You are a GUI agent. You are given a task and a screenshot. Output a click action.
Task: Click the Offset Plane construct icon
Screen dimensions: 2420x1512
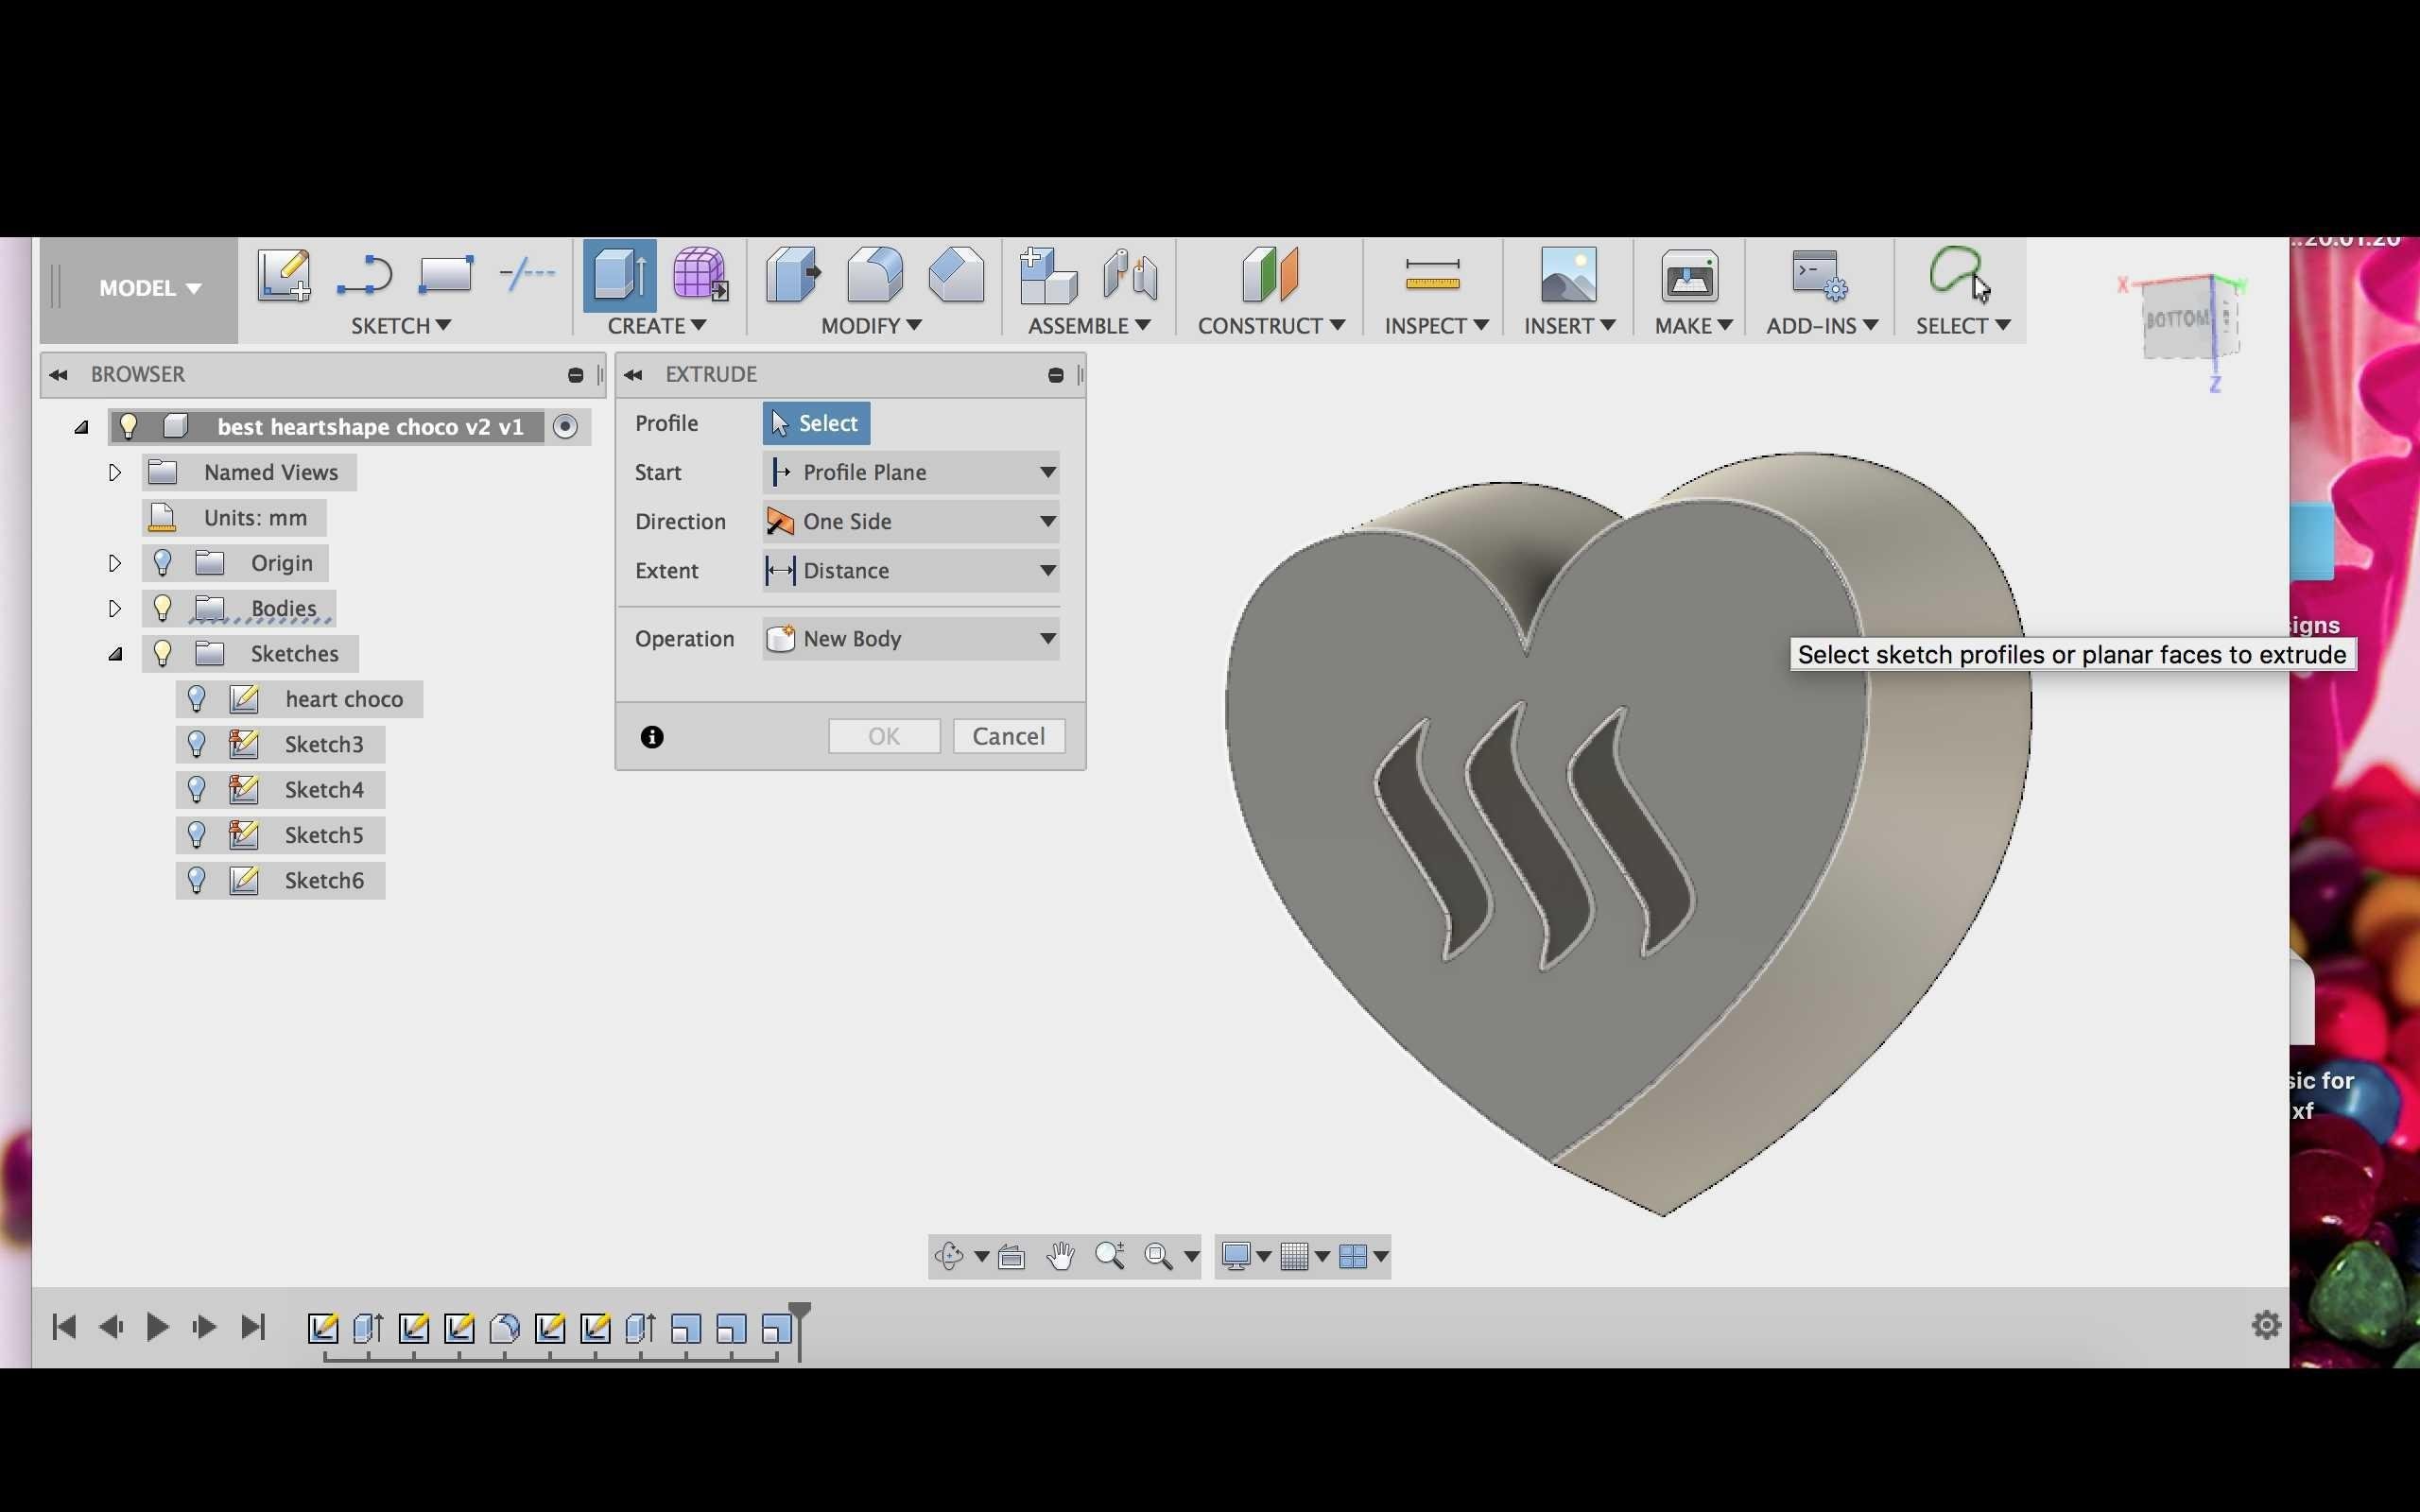[1270, 275]
